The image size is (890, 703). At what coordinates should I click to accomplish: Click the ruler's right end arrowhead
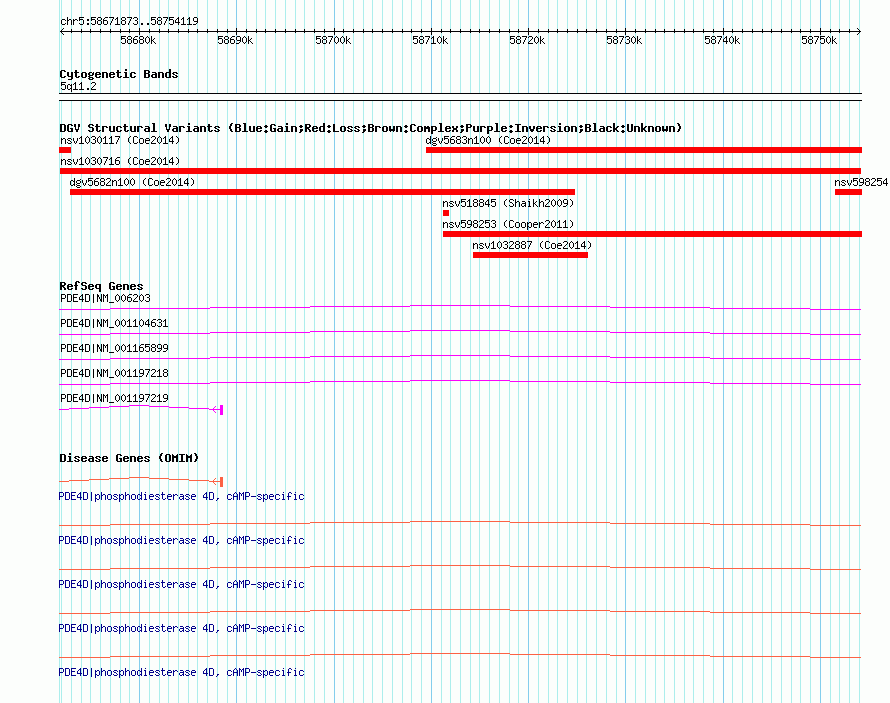(859, 31)
